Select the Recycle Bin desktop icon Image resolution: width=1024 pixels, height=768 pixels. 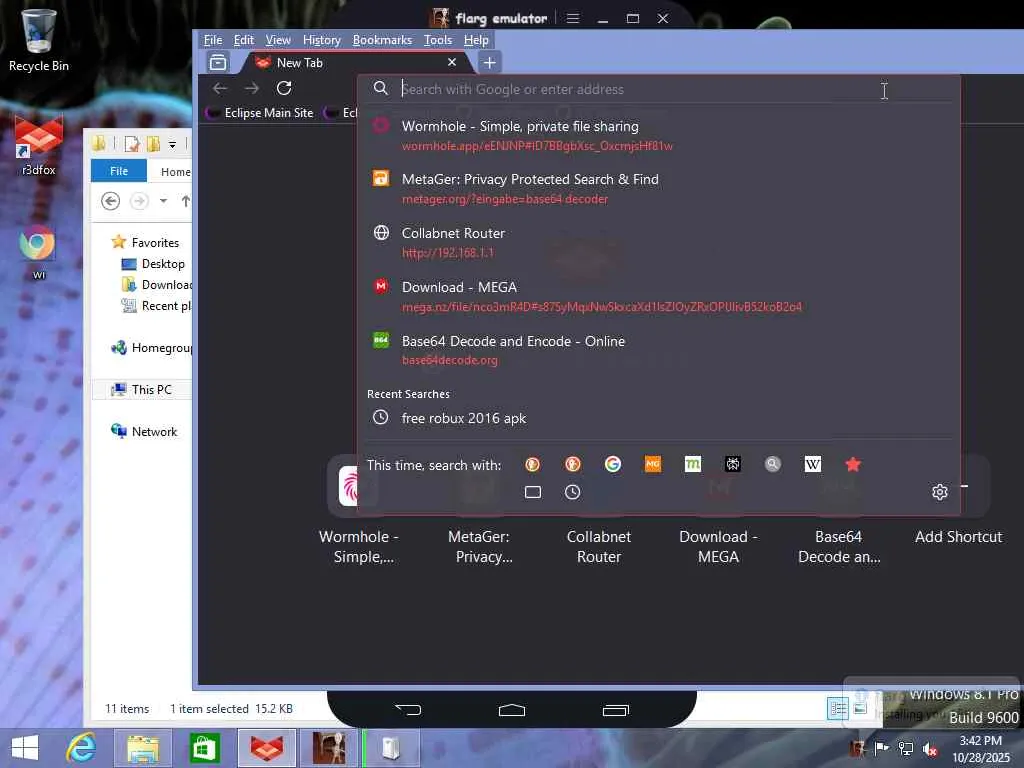point(39,40)
